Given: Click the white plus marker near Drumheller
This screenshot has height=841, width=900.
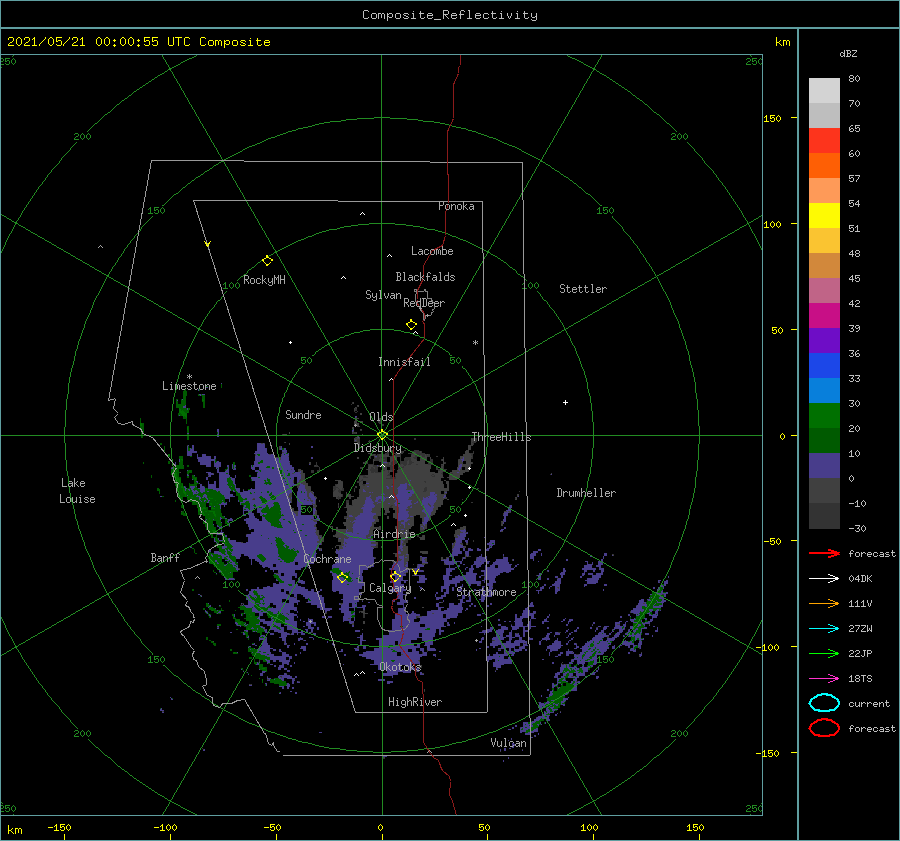Looking at the screenshot, I should pyautogui.click(x=565, y=402).
